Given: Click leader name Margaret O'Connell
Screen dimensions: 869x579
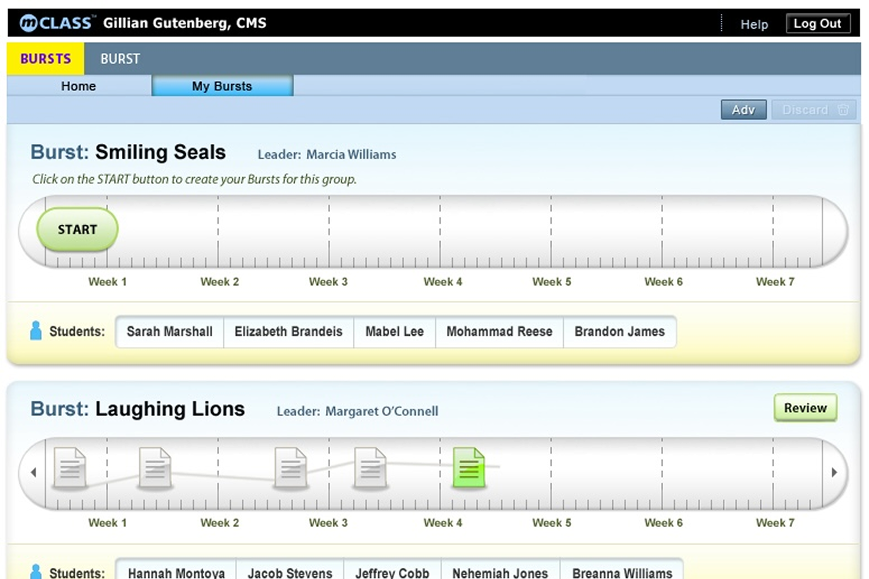Looking at the screenshot, I should point(381,411).
